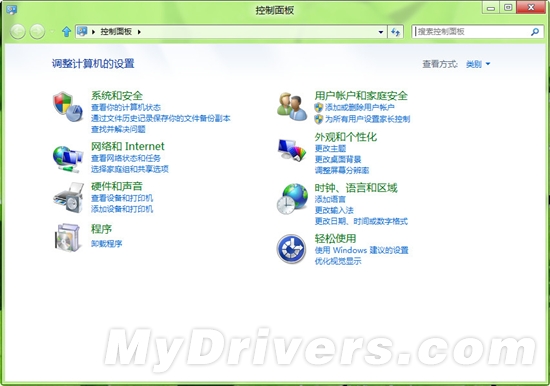The image size is (550, 386).
Task: Click 更改主题 link
Action: (330, 148)
